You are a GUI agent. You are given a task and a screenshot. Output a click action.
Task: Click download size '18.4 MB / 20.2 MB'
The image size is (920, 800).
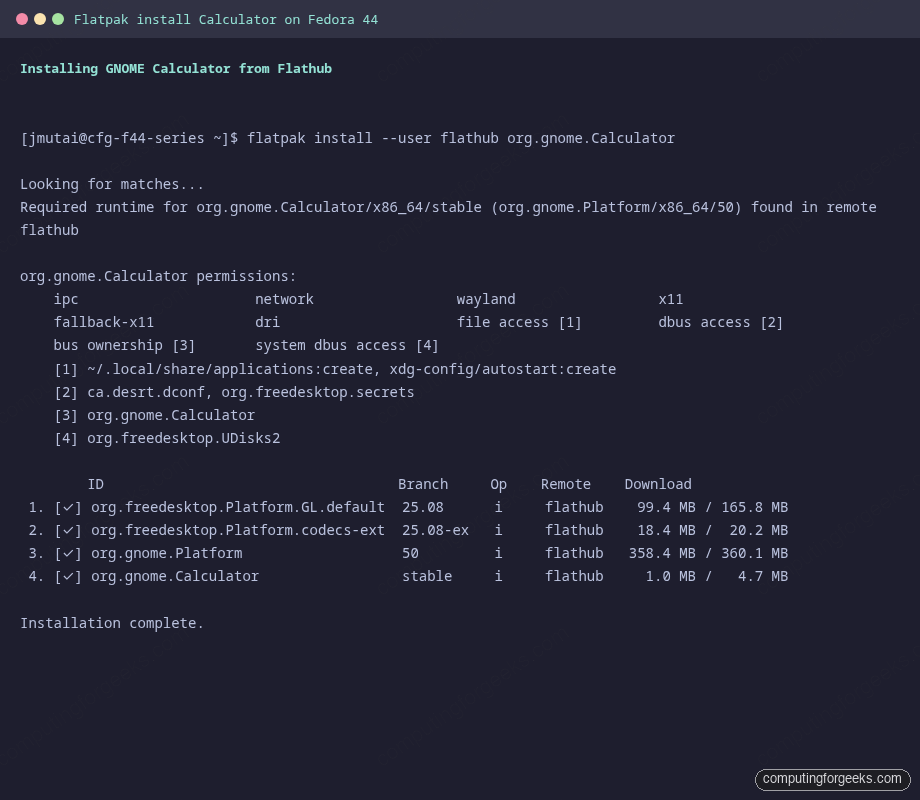point(712,530)
